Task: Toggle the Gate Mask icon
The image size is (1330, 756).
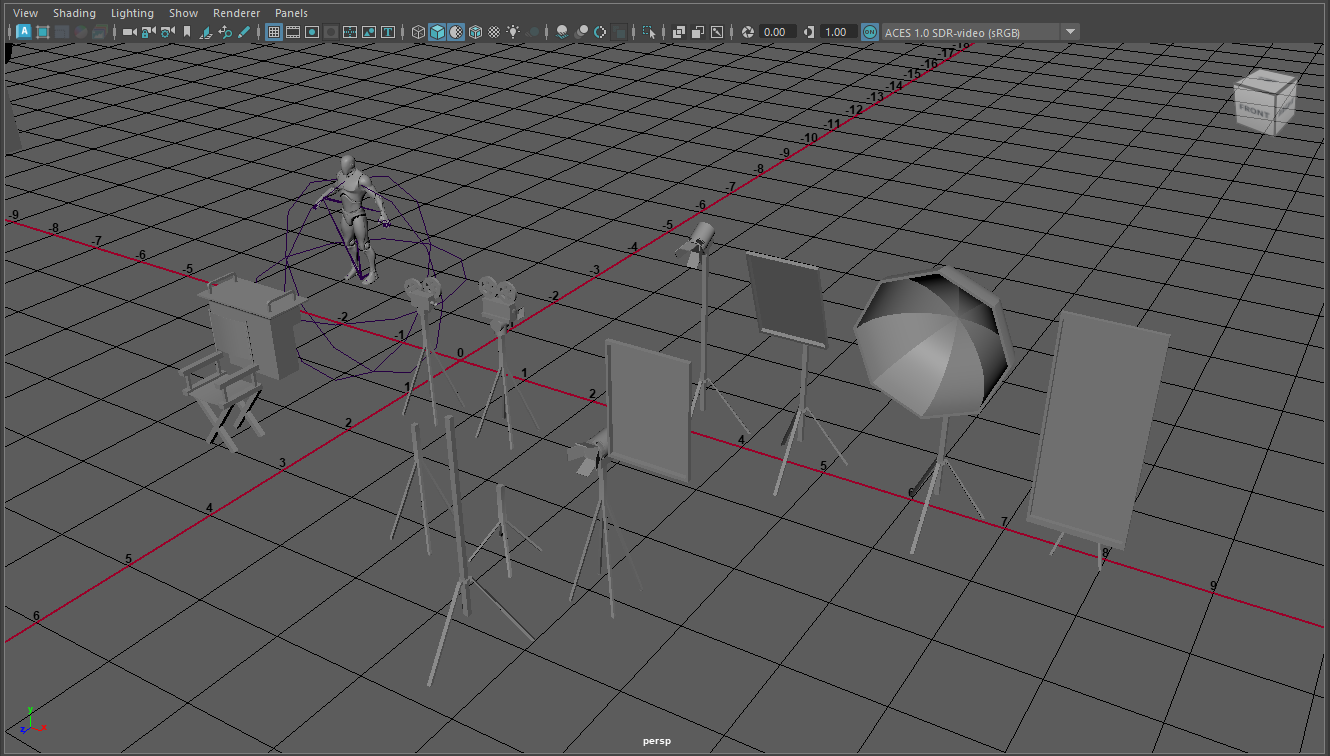Action: click(331, 32)
